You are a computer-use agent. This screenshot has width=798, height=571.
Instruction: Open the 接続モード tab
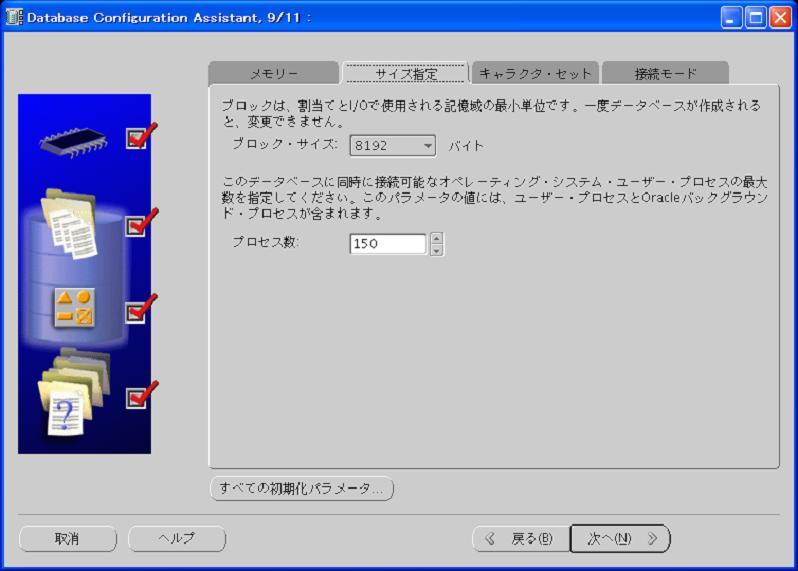point(665,73)
